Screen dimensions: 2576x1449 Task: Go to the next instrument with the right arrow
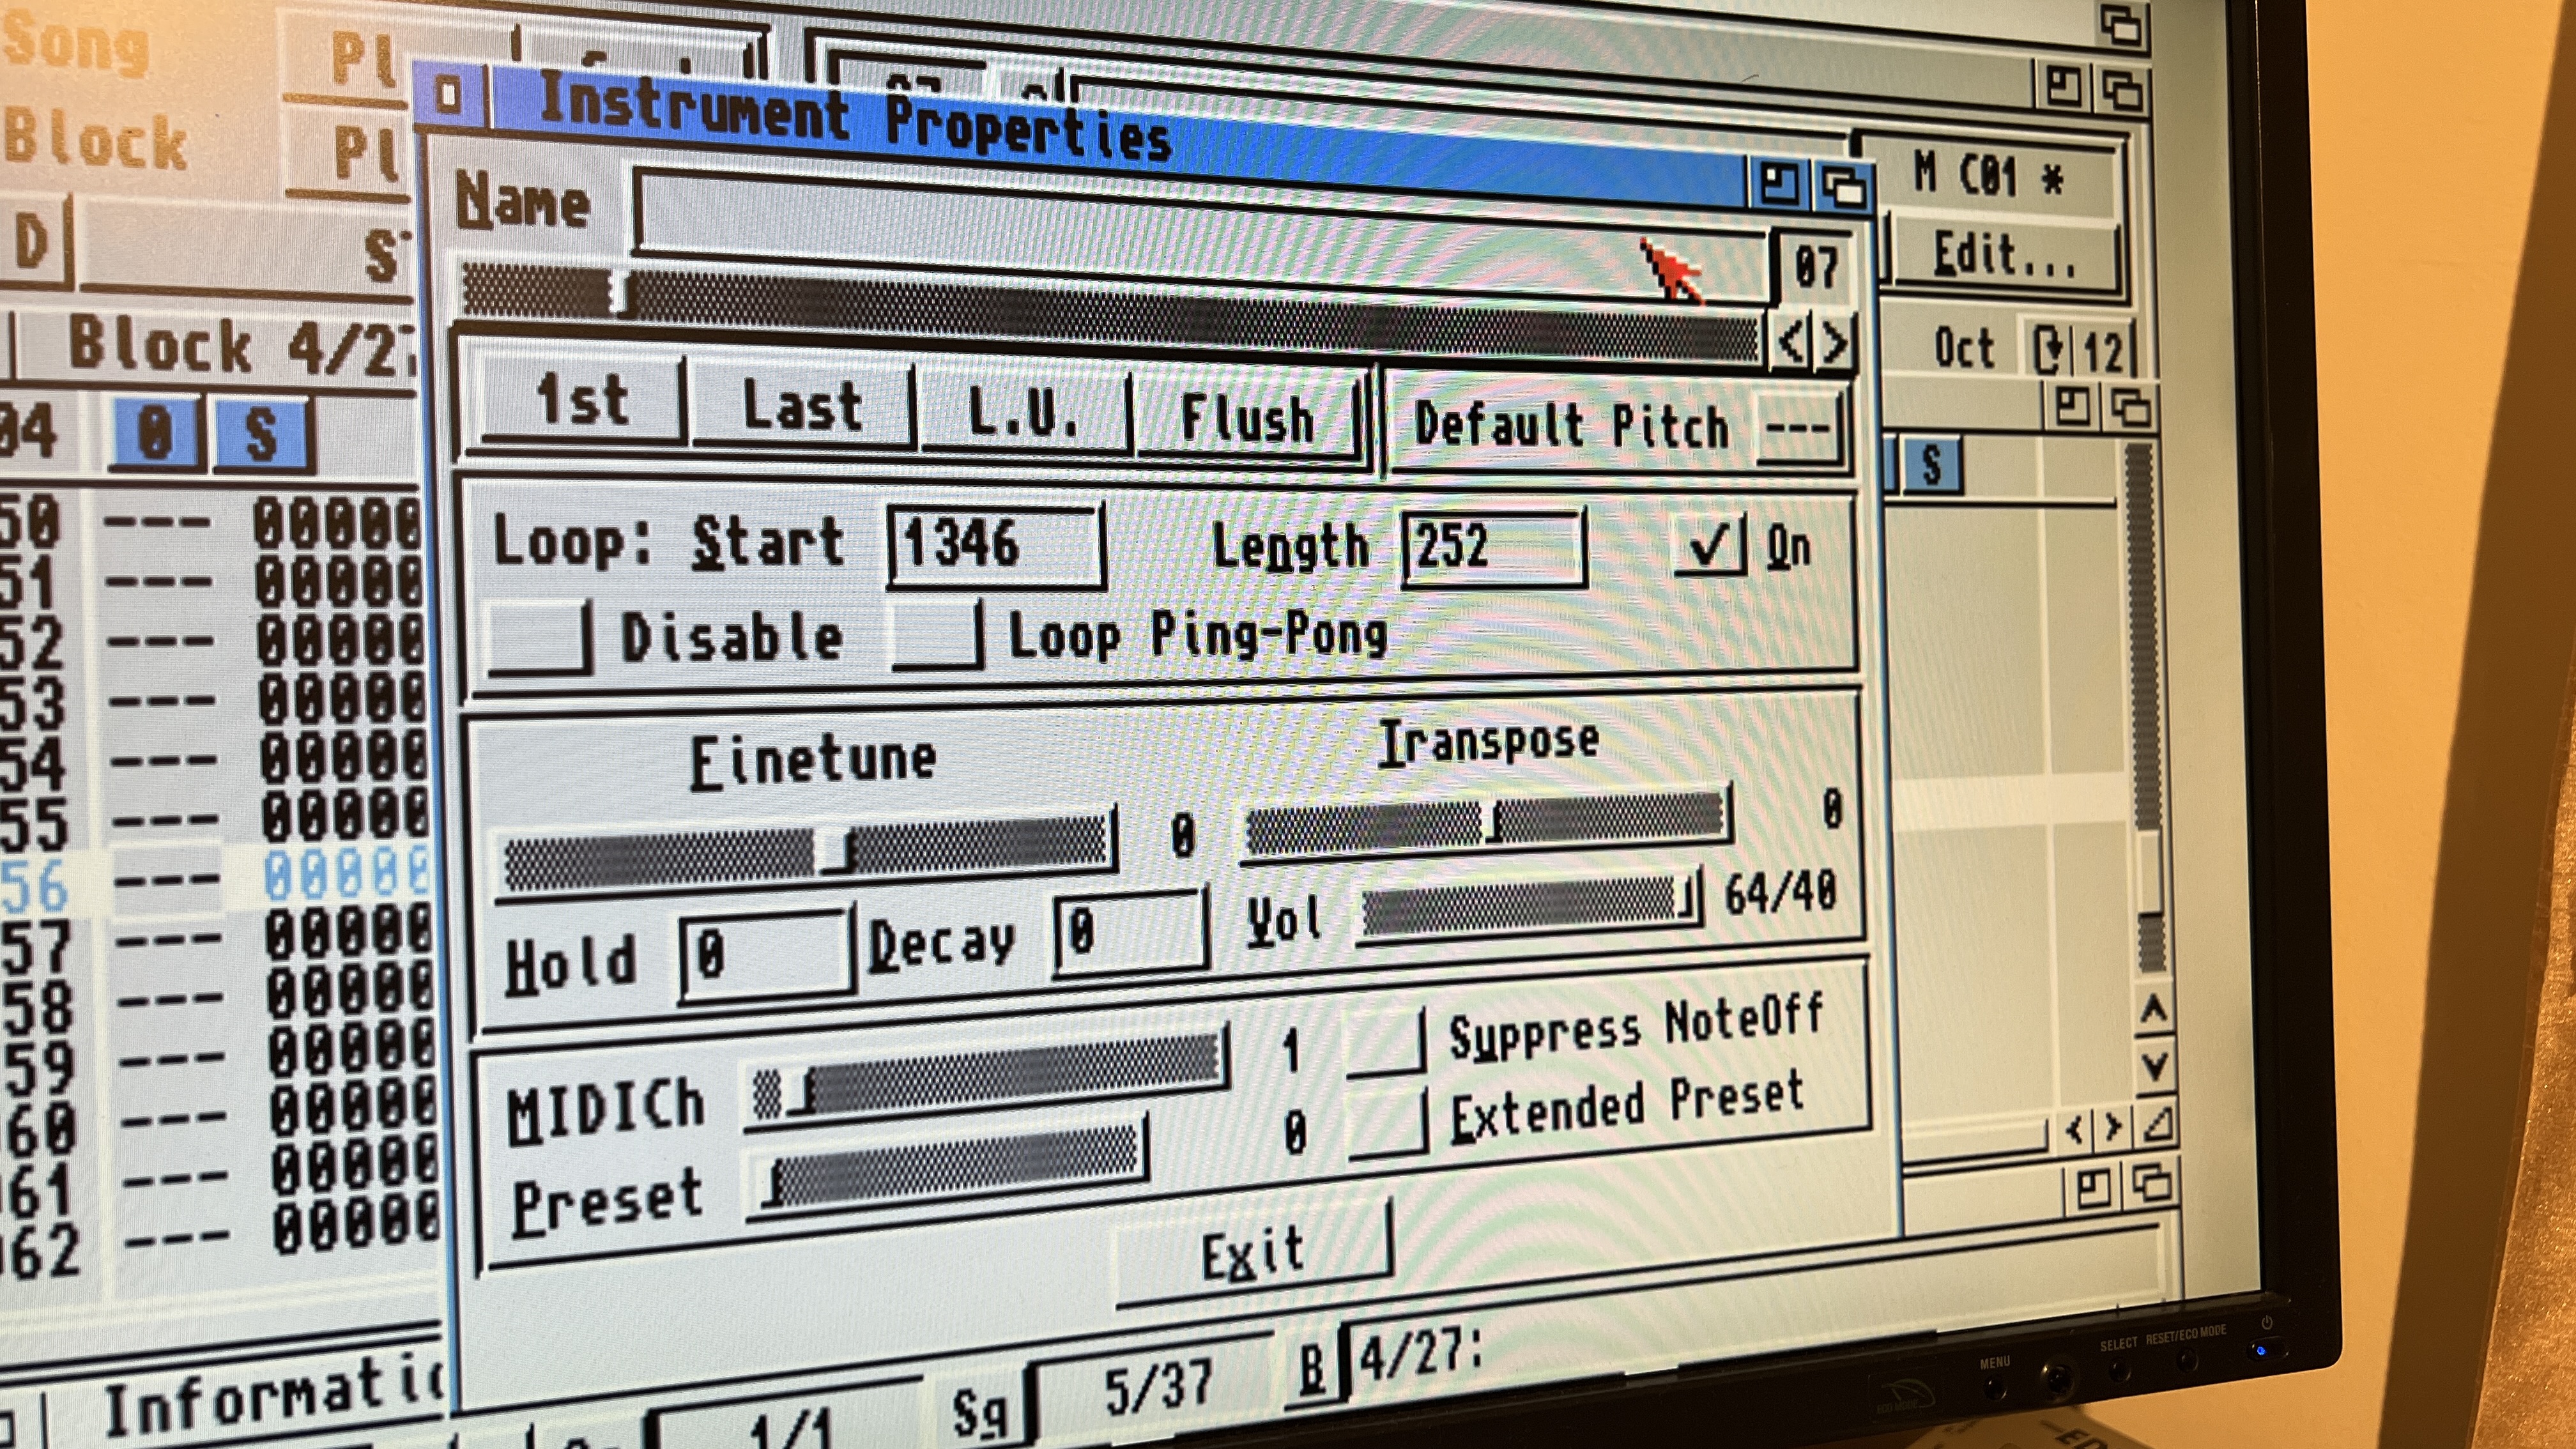[1835, 345]
